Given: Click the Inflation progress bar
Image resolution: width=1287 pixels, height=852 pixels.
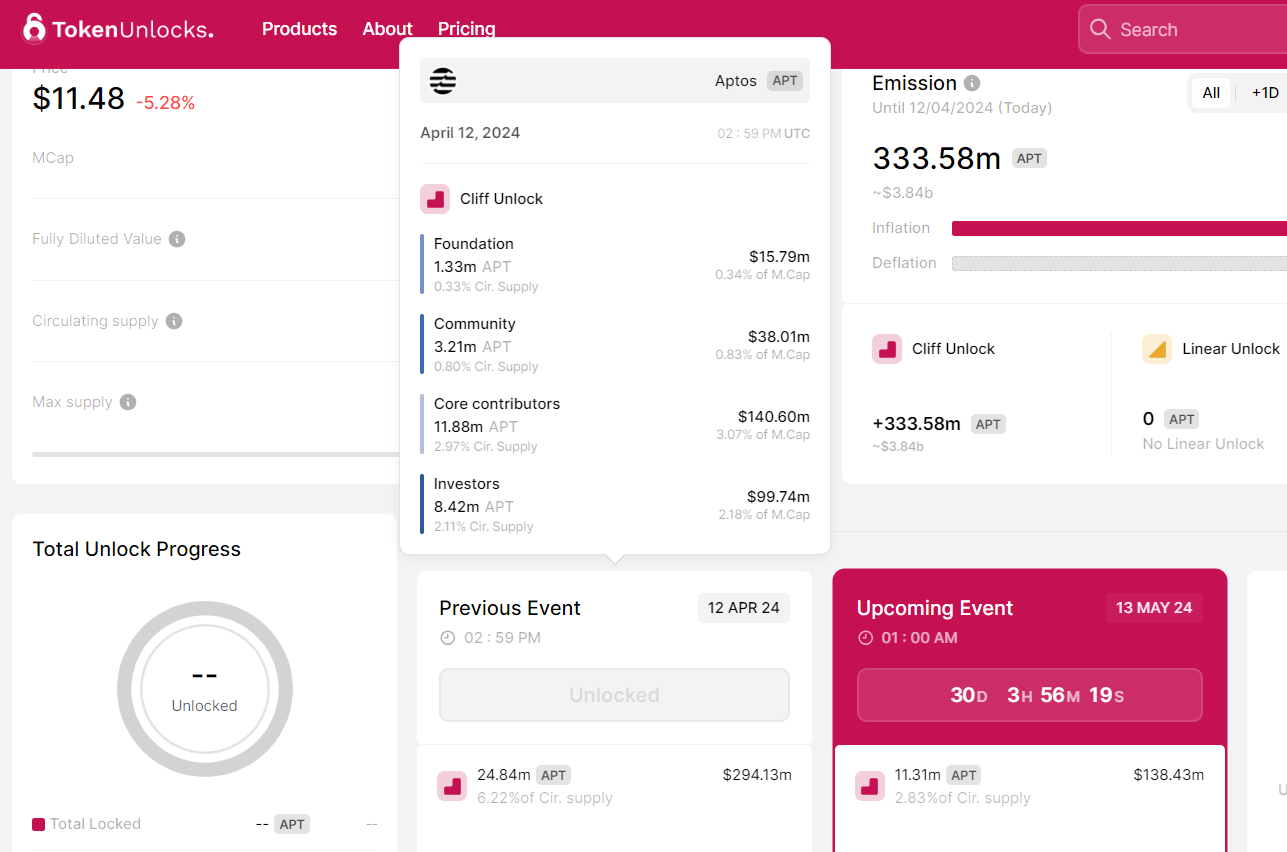Looking at the screenshot, I should point(1119,228).
